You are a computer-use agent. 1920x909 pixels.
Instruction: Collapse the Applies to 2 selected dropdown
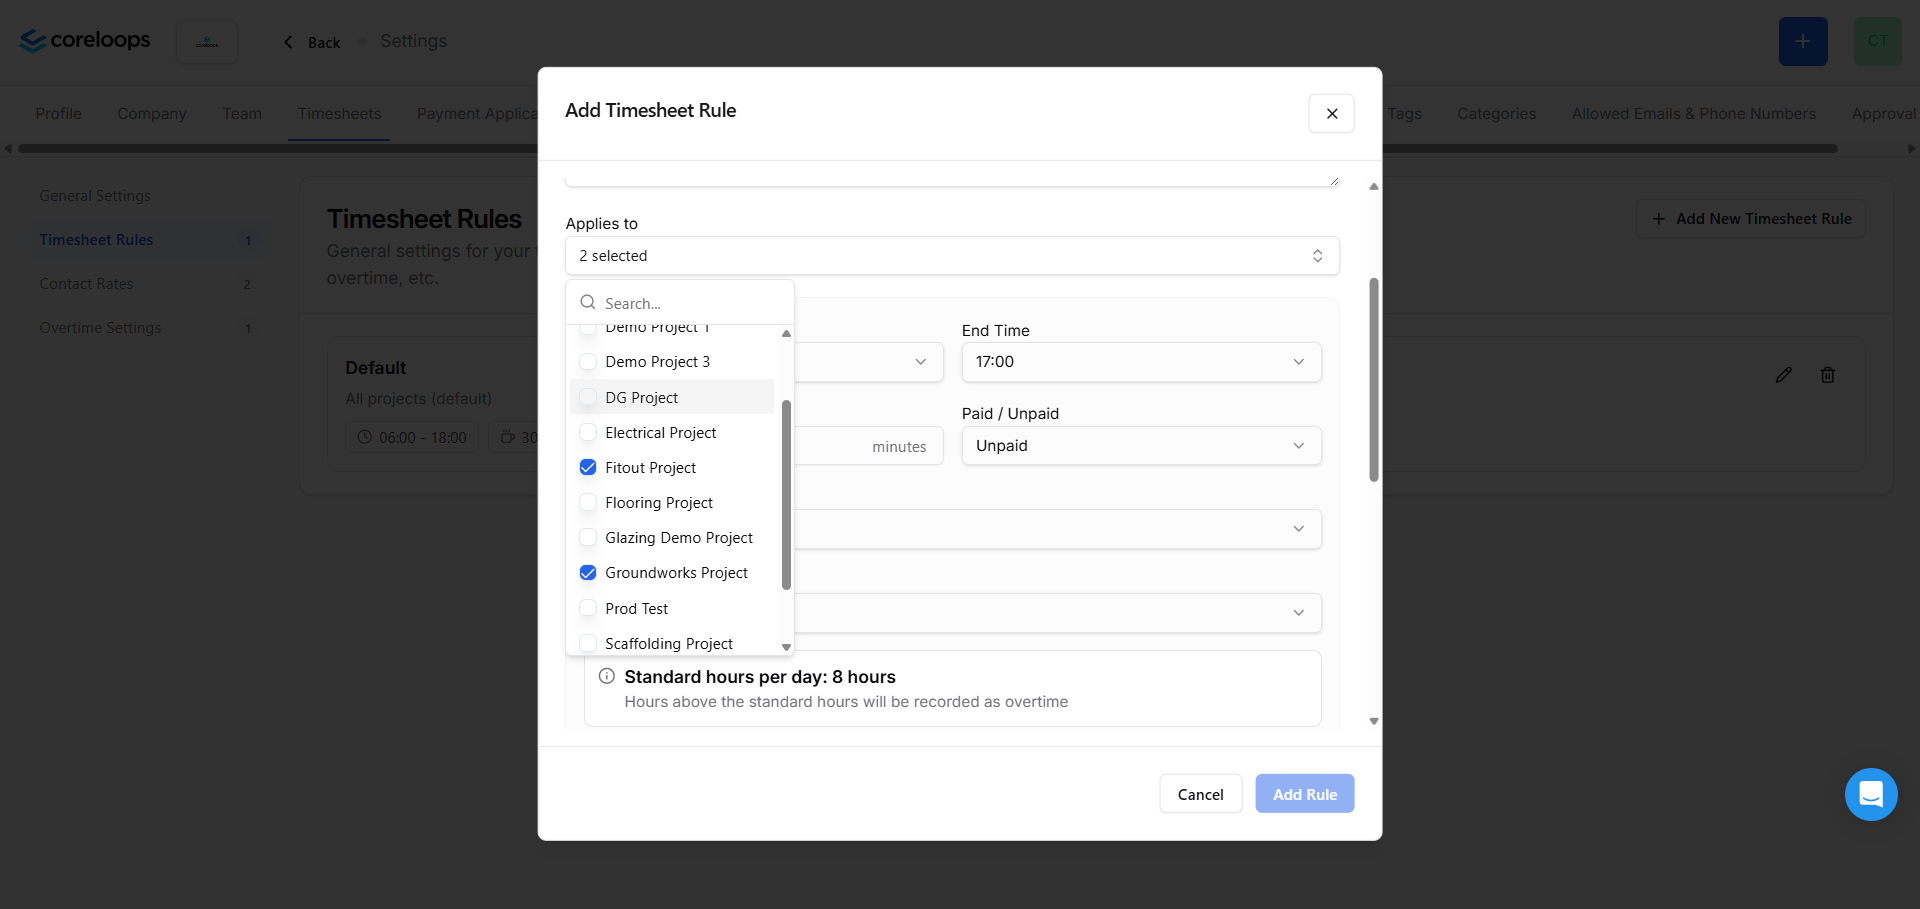pos(952,256)
